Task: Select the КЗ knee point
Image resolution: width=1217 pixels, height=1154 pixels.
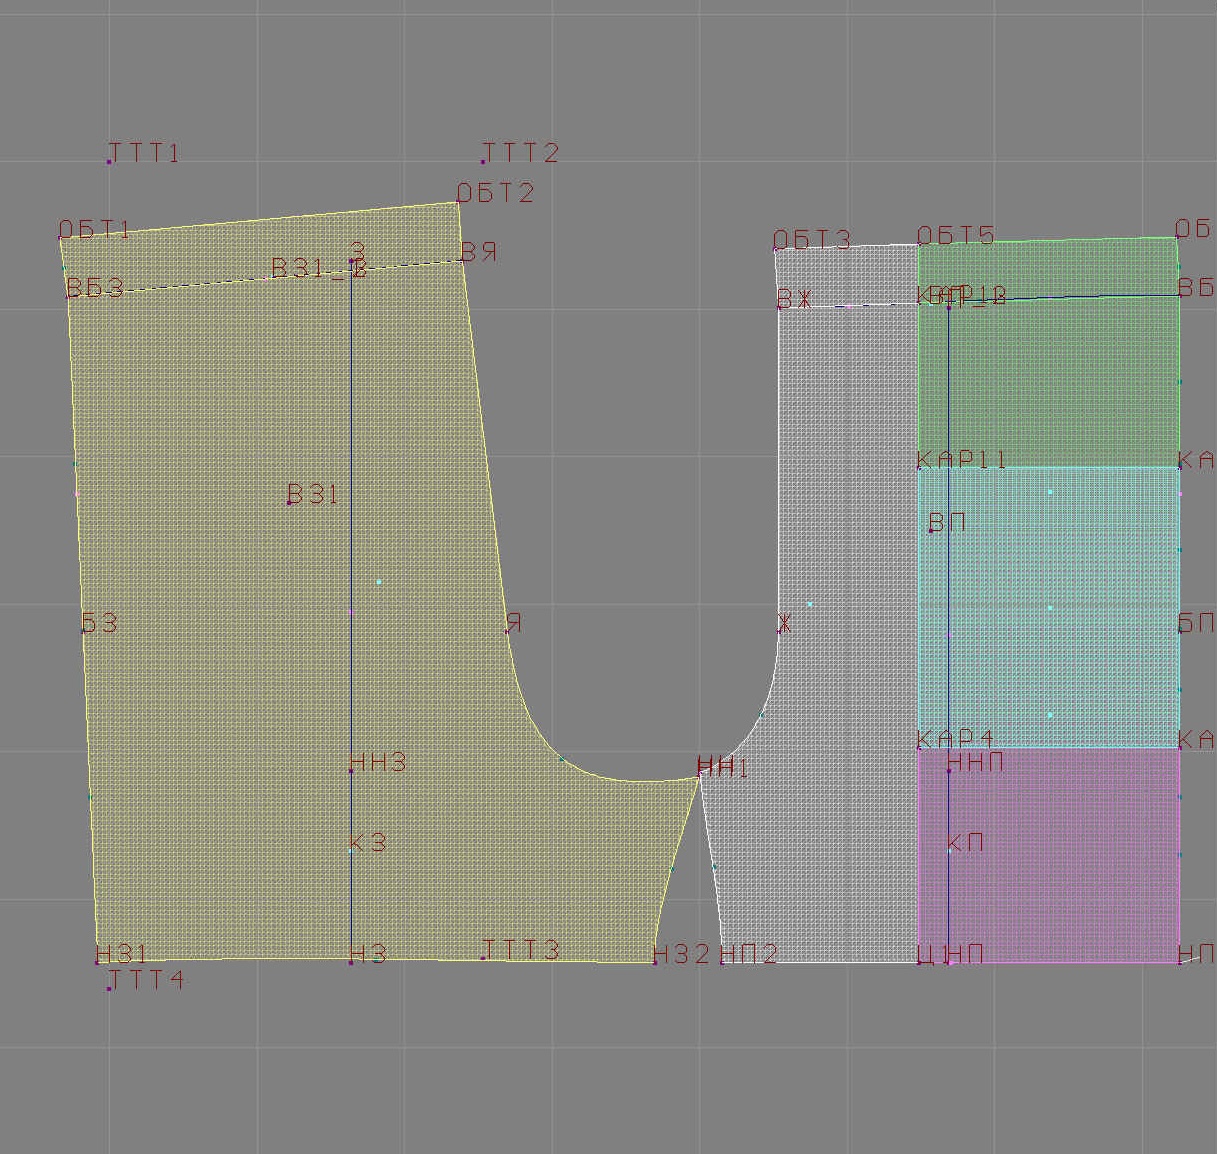Action: (351, 850)
